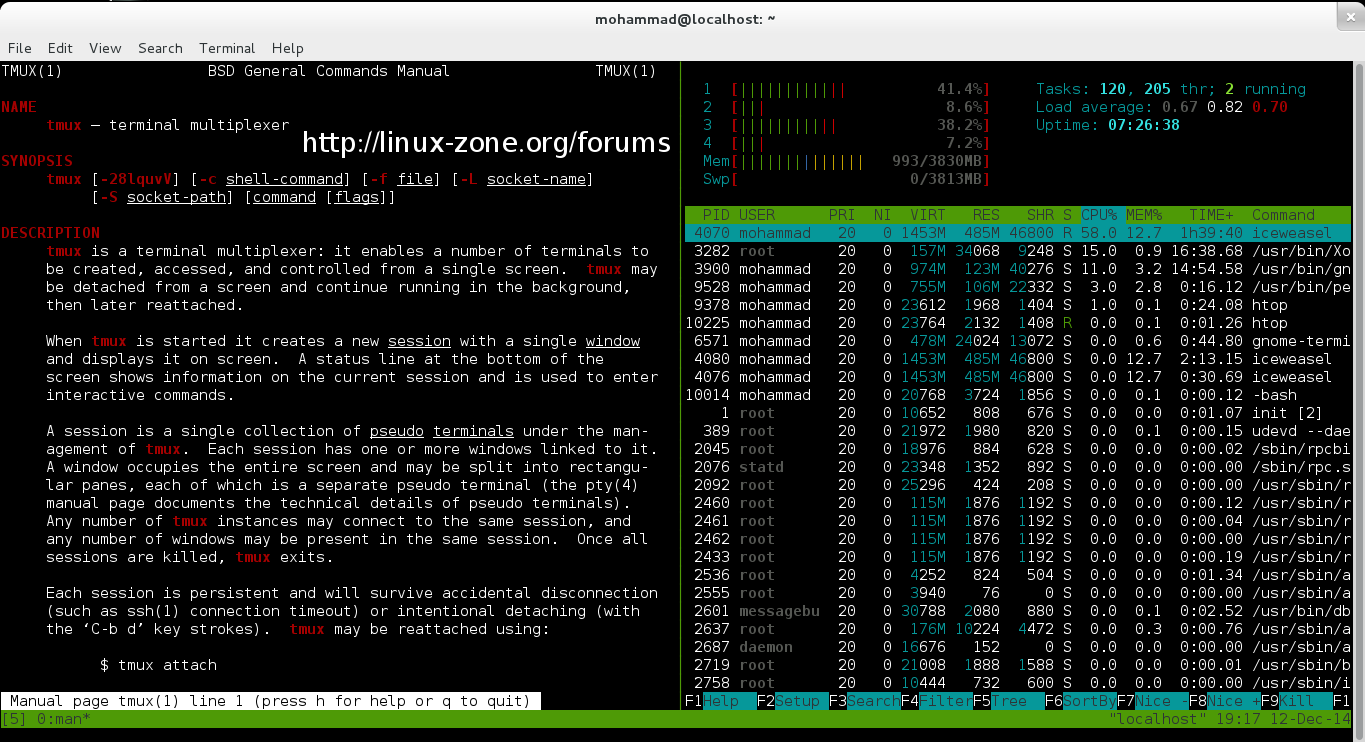This screenshot has width=1365, height=742.
Task: Click the underlined 'session' word in man page
Action: [419, 341]
